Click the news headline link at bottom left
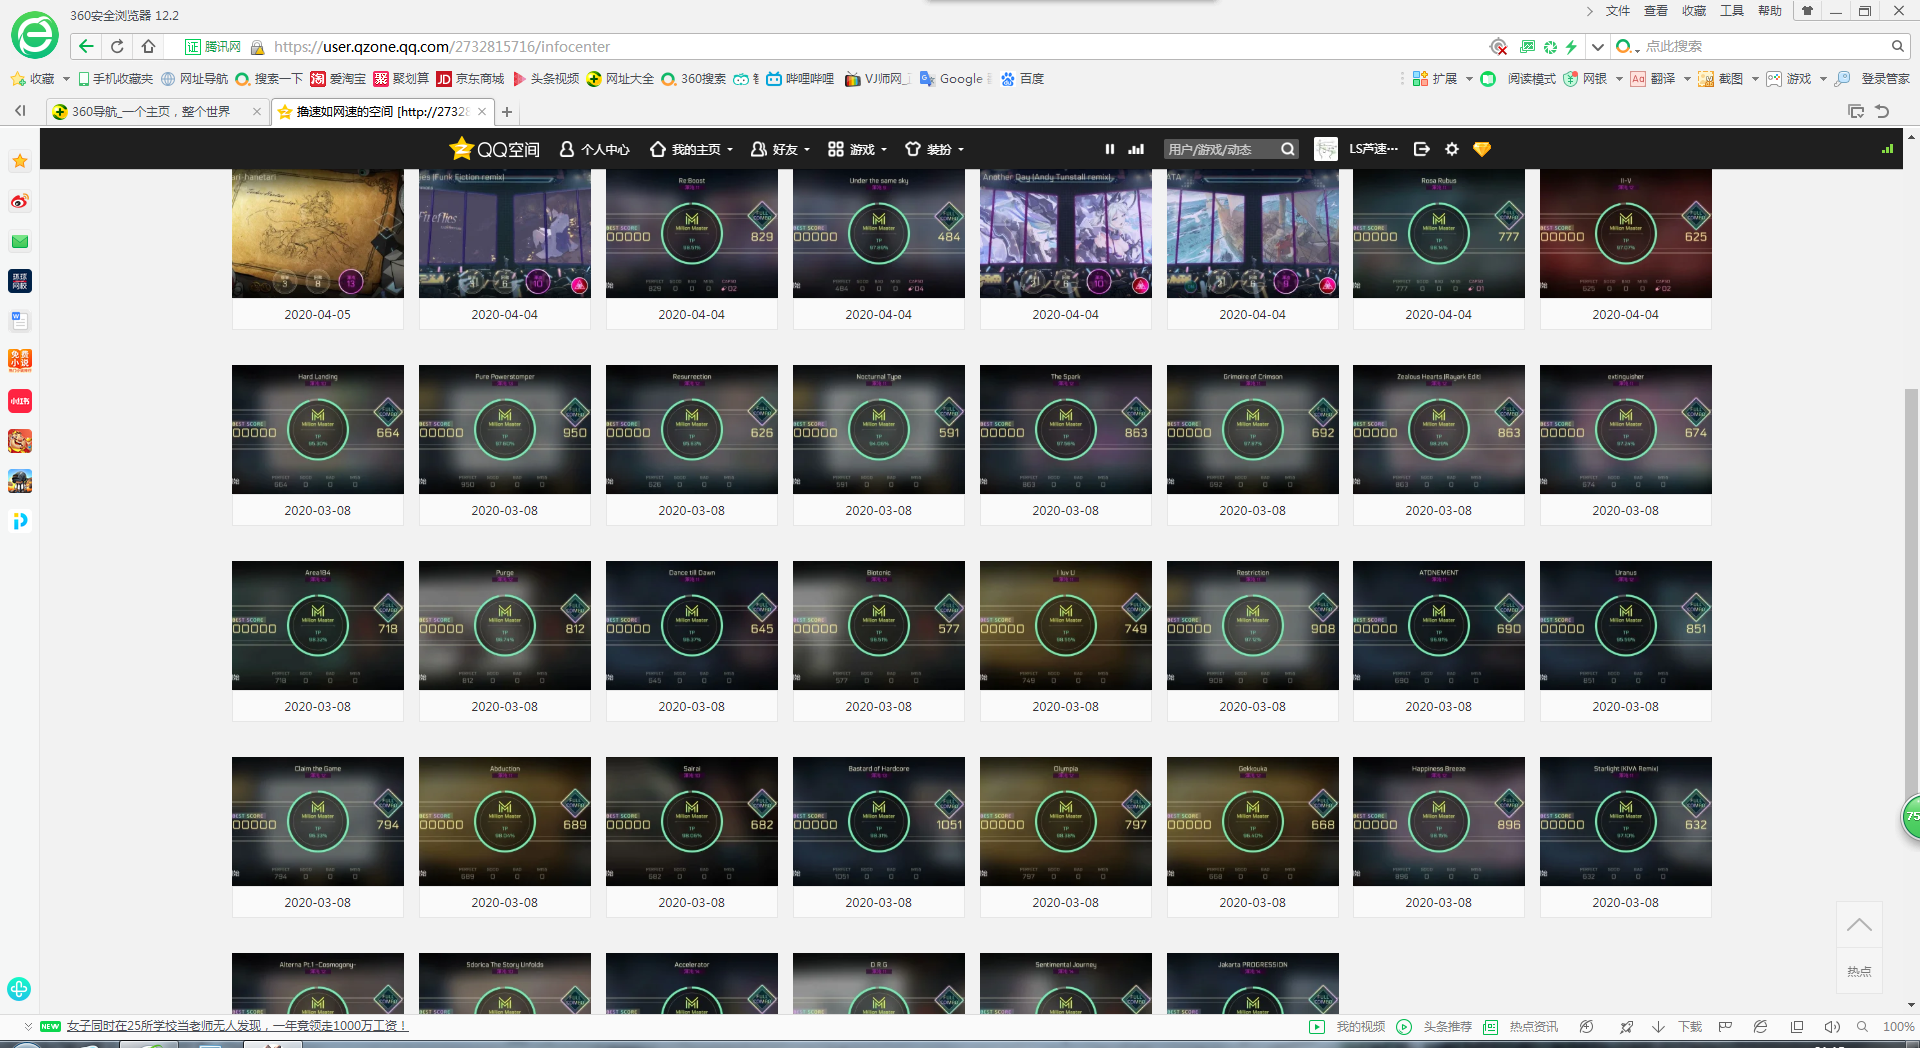Image resolution: width=1920 pixels, height=1048 pixels. tap(237, 1026)
